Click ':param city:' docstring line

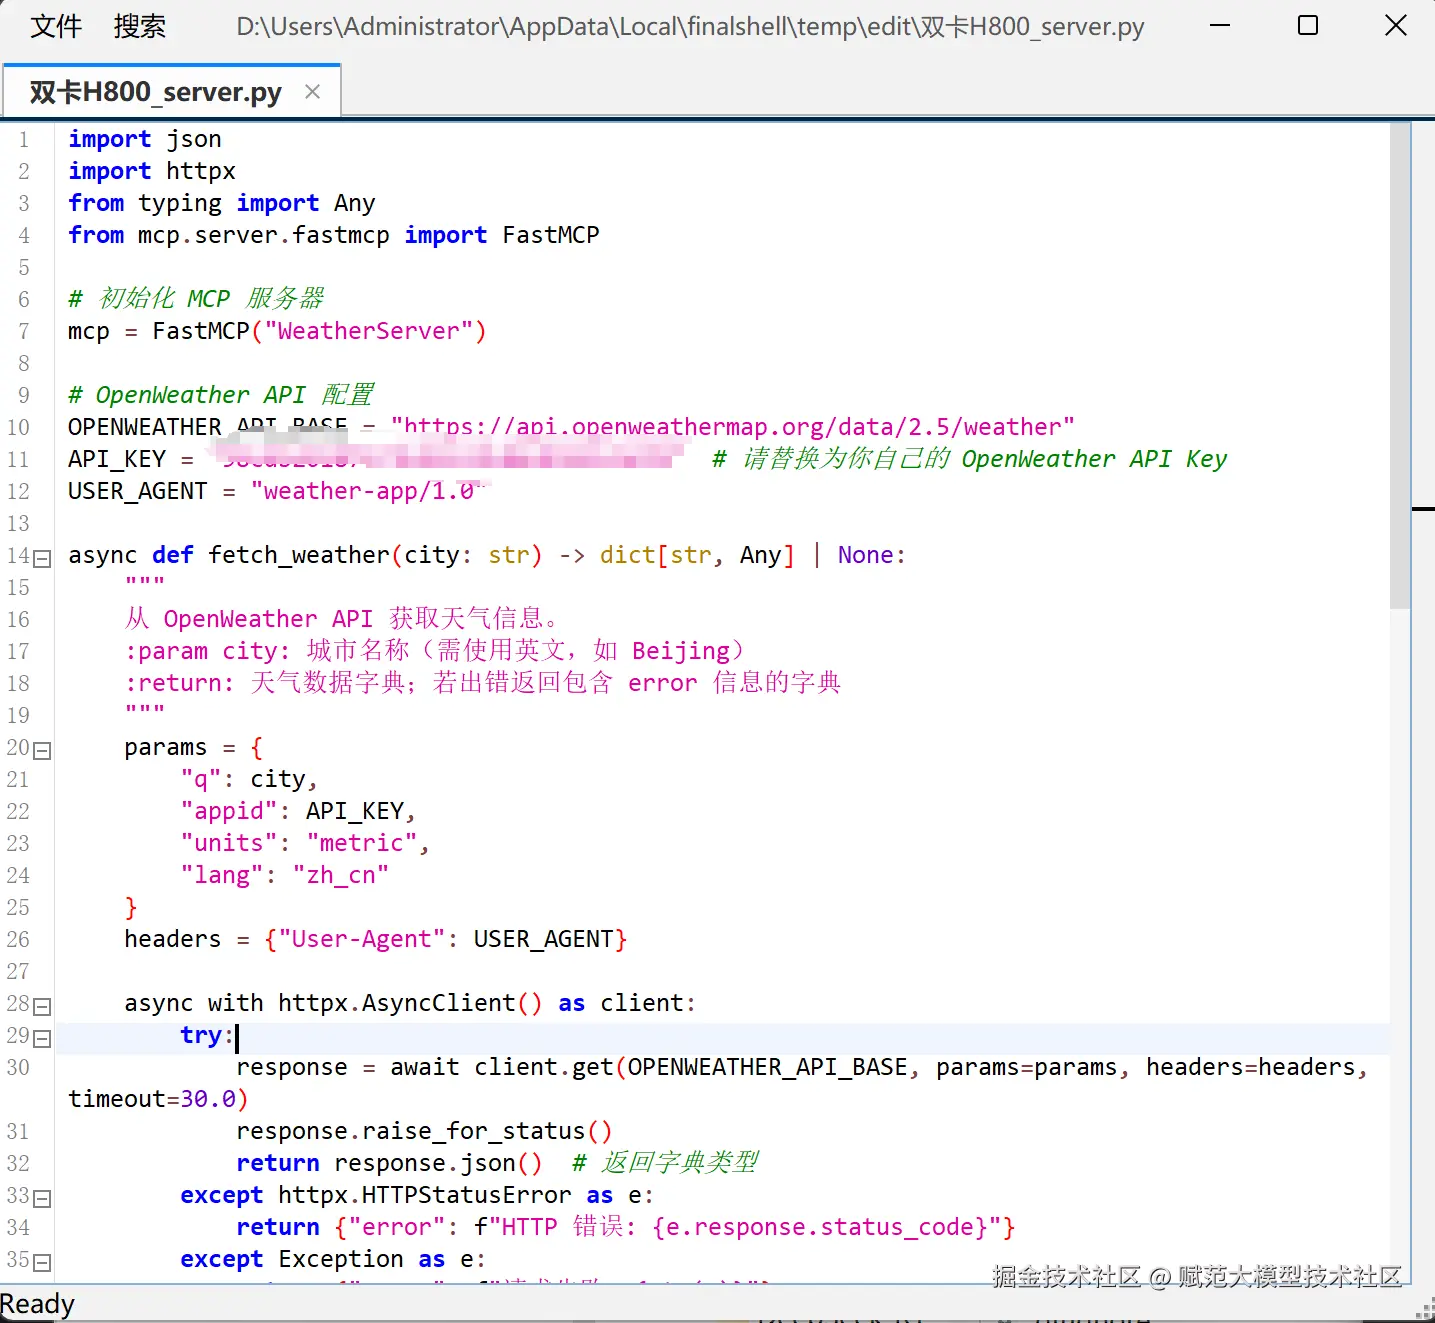[x=435, y=651]
